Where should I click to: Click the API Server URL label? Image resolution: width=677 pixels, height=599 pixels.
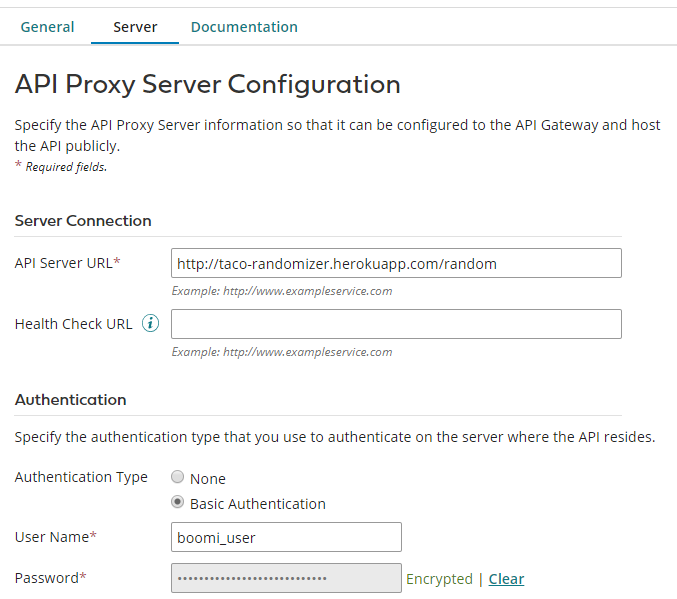coord(67,263)
